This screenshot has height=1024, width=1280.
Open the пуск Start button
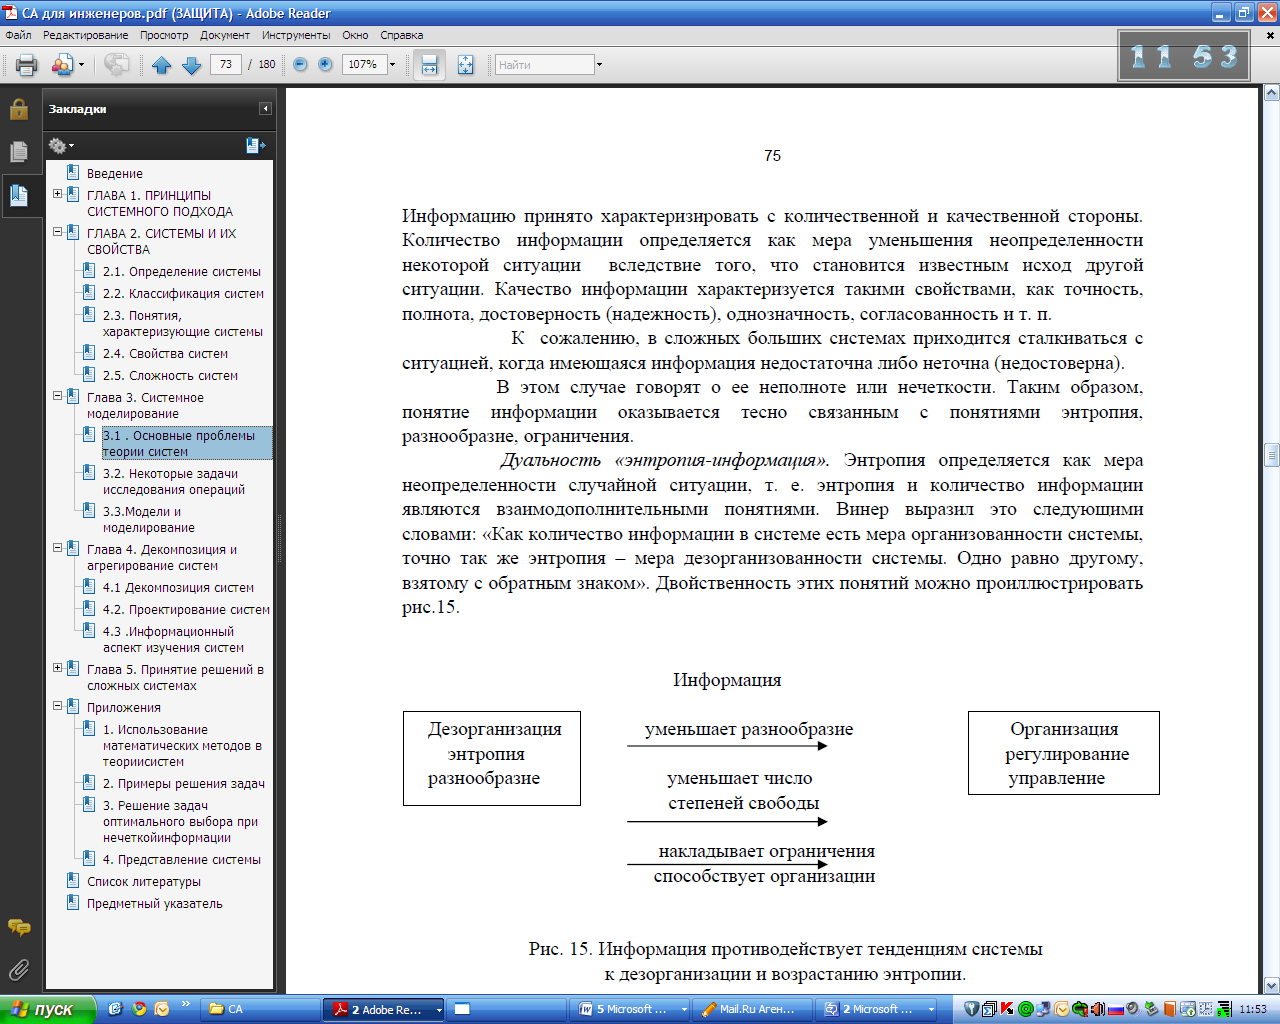point(48,1010)
